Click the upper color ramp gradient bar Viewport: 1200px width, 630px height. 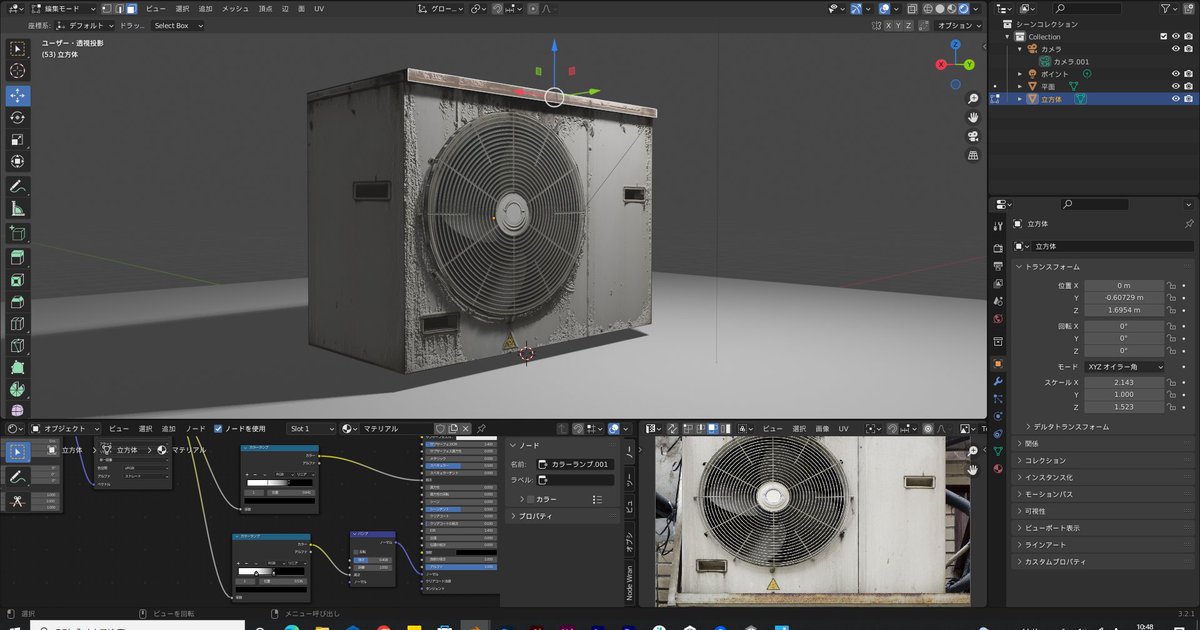coord(279,483)
